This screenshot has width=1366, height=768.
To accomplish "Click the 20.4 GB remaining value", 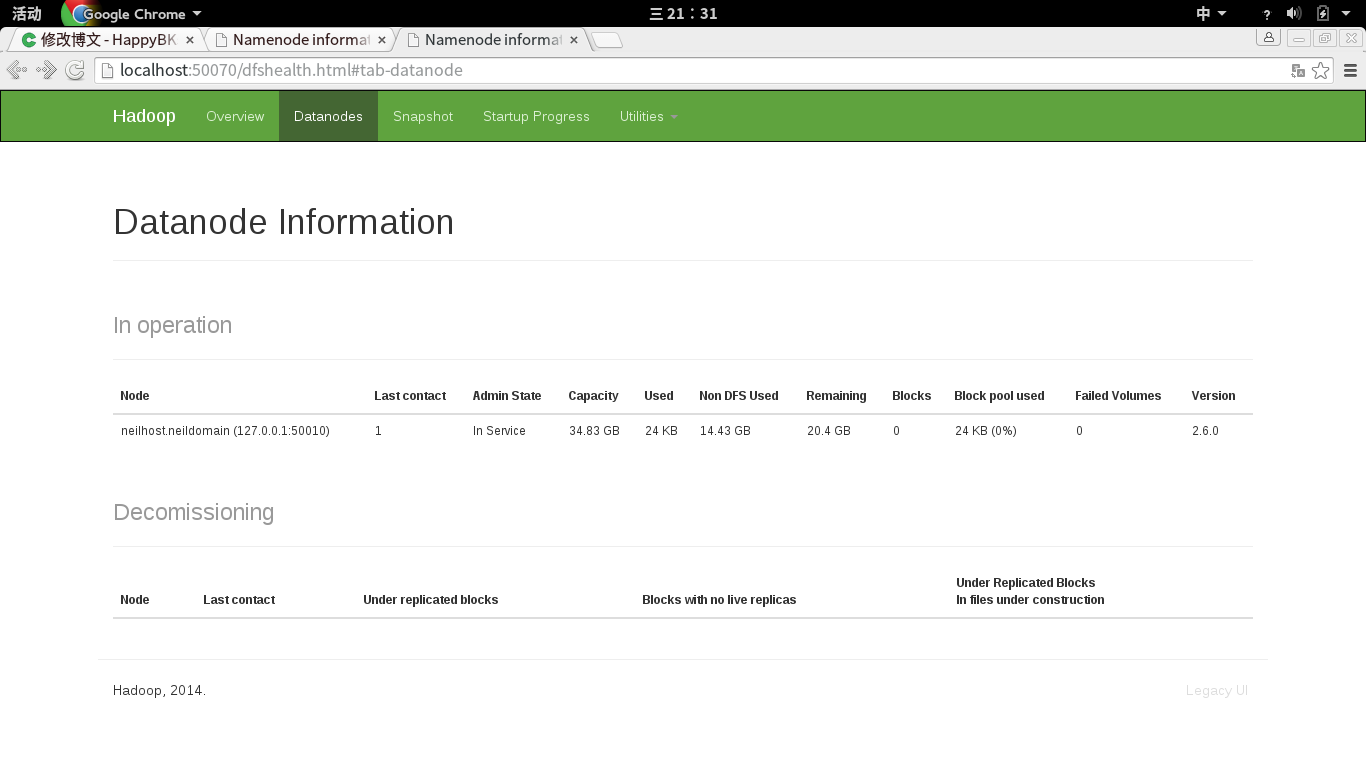I will click(829, 431).
